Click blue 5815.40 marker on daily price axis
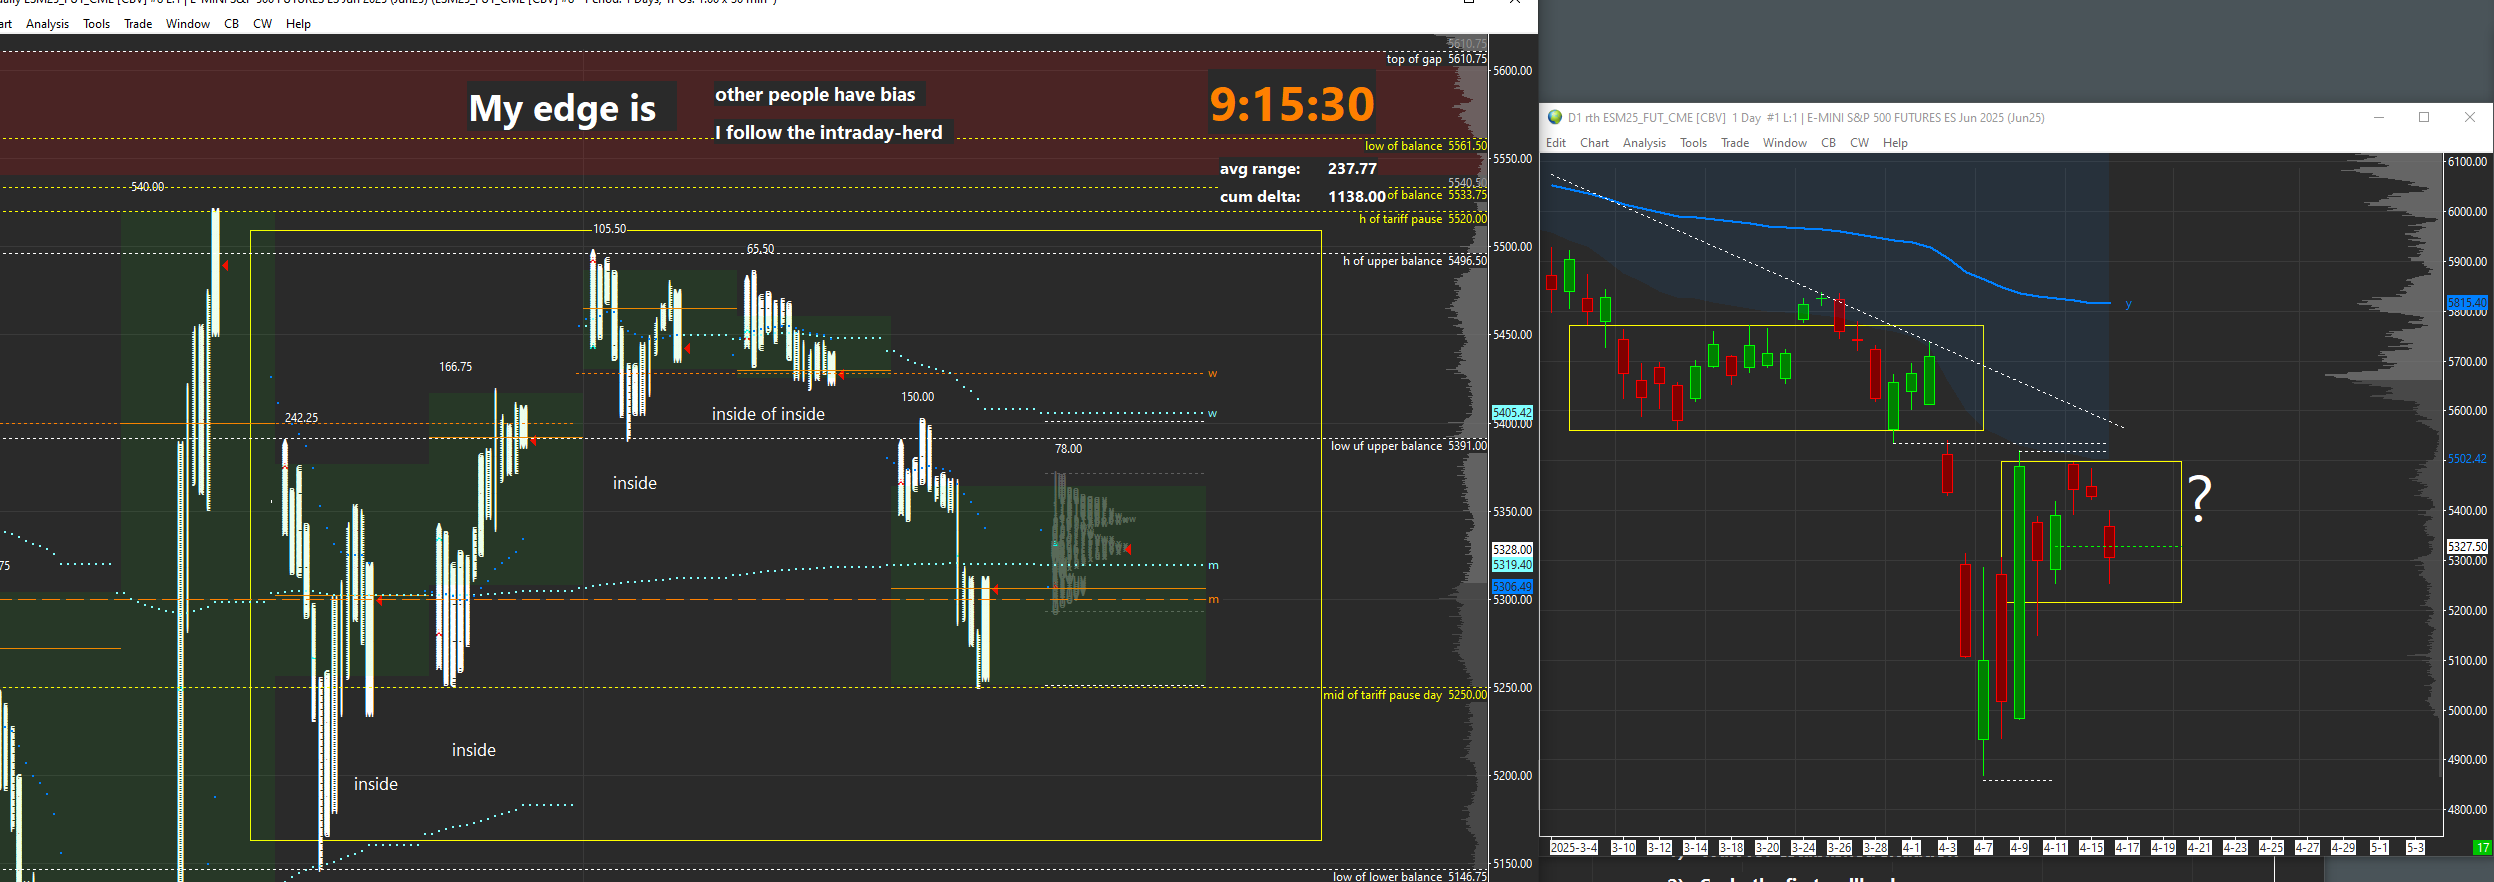 2467,302
